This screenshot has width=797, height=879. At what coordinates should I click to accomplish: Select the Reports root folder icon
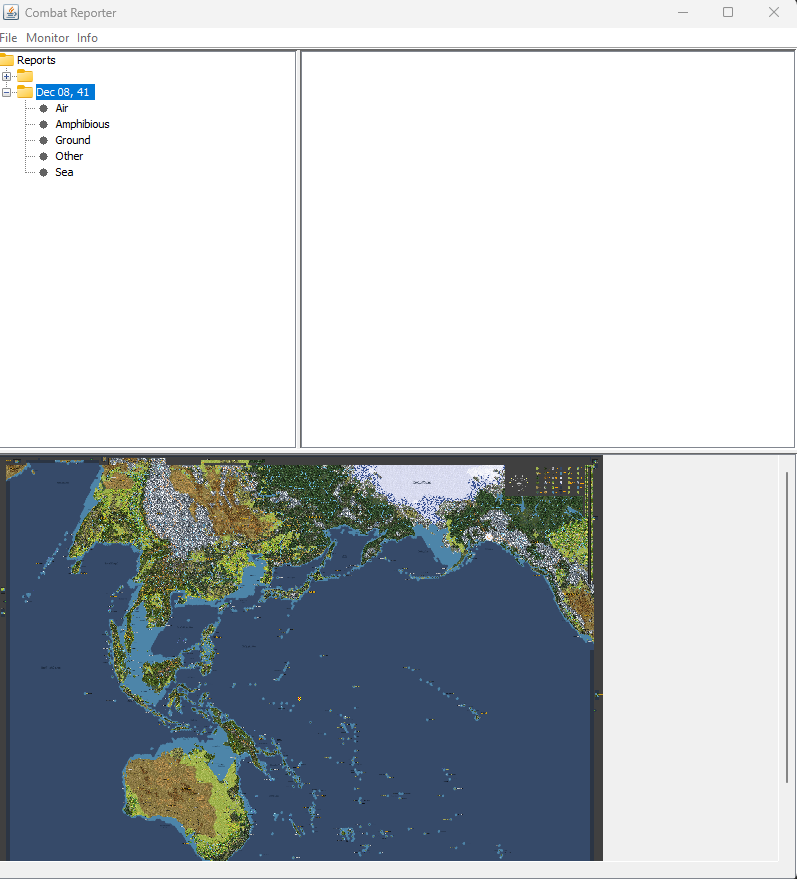(7, 59)
